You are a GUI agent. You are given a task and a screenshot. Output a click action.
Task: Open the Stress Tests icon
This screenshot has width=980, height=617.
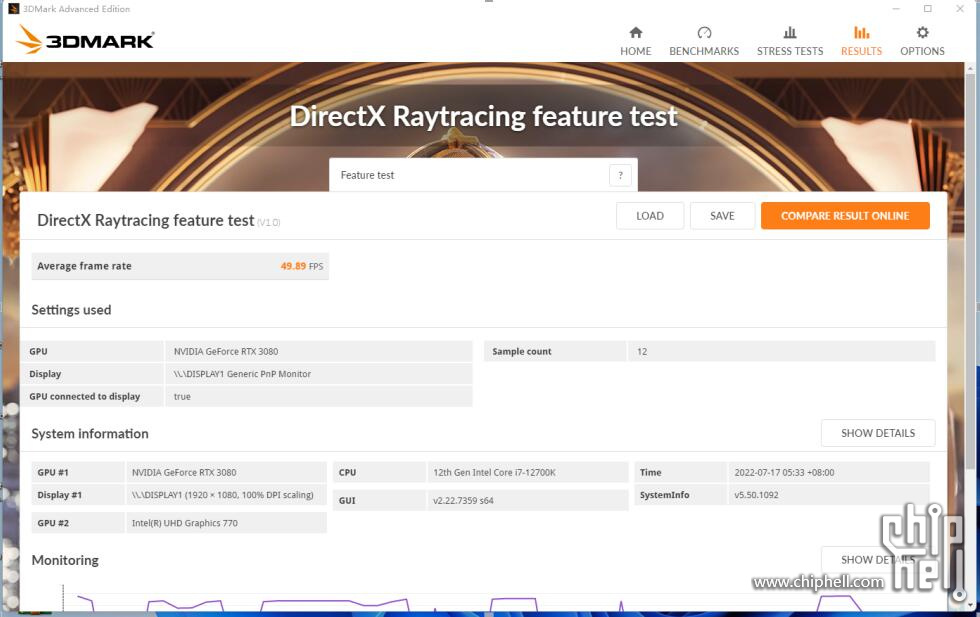pos(790,33)
